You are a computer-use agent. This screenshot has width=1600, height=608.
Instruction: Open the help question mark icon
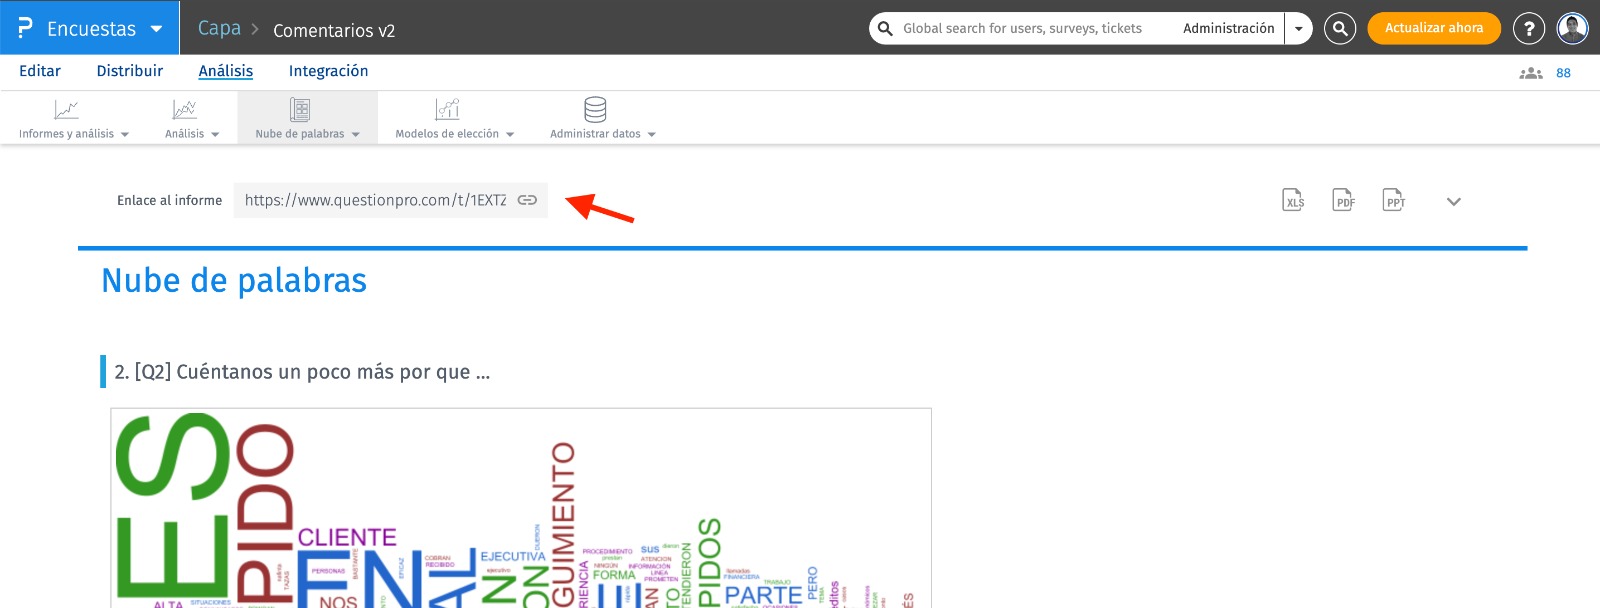1528,29
